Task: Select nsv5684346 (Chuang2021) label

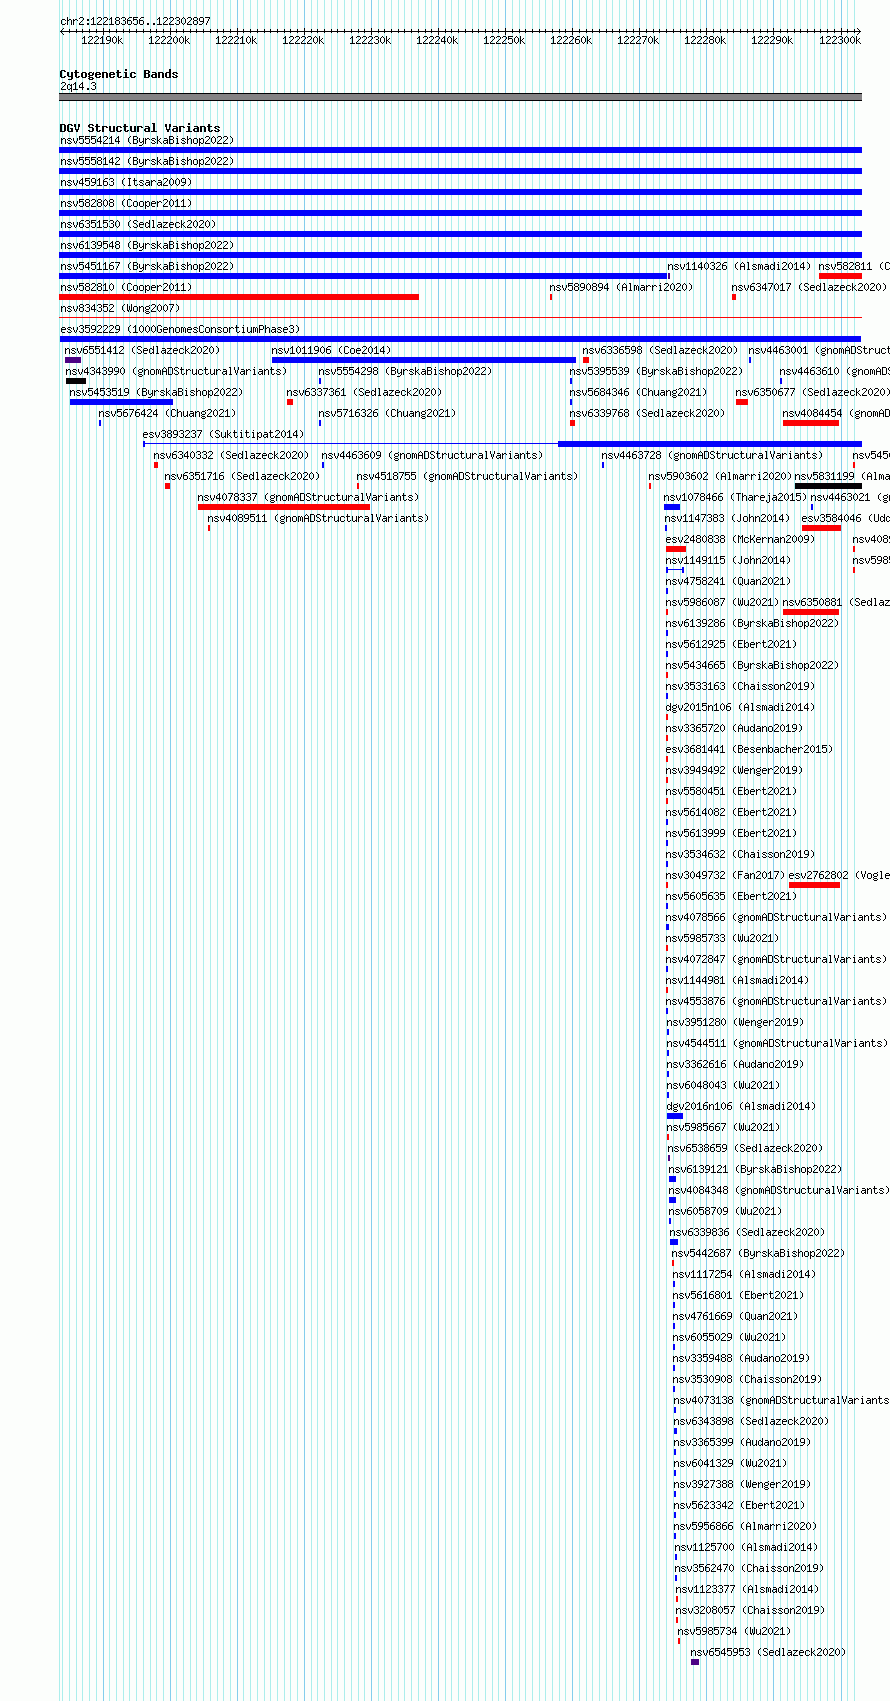Action: [x=639, y=393]
